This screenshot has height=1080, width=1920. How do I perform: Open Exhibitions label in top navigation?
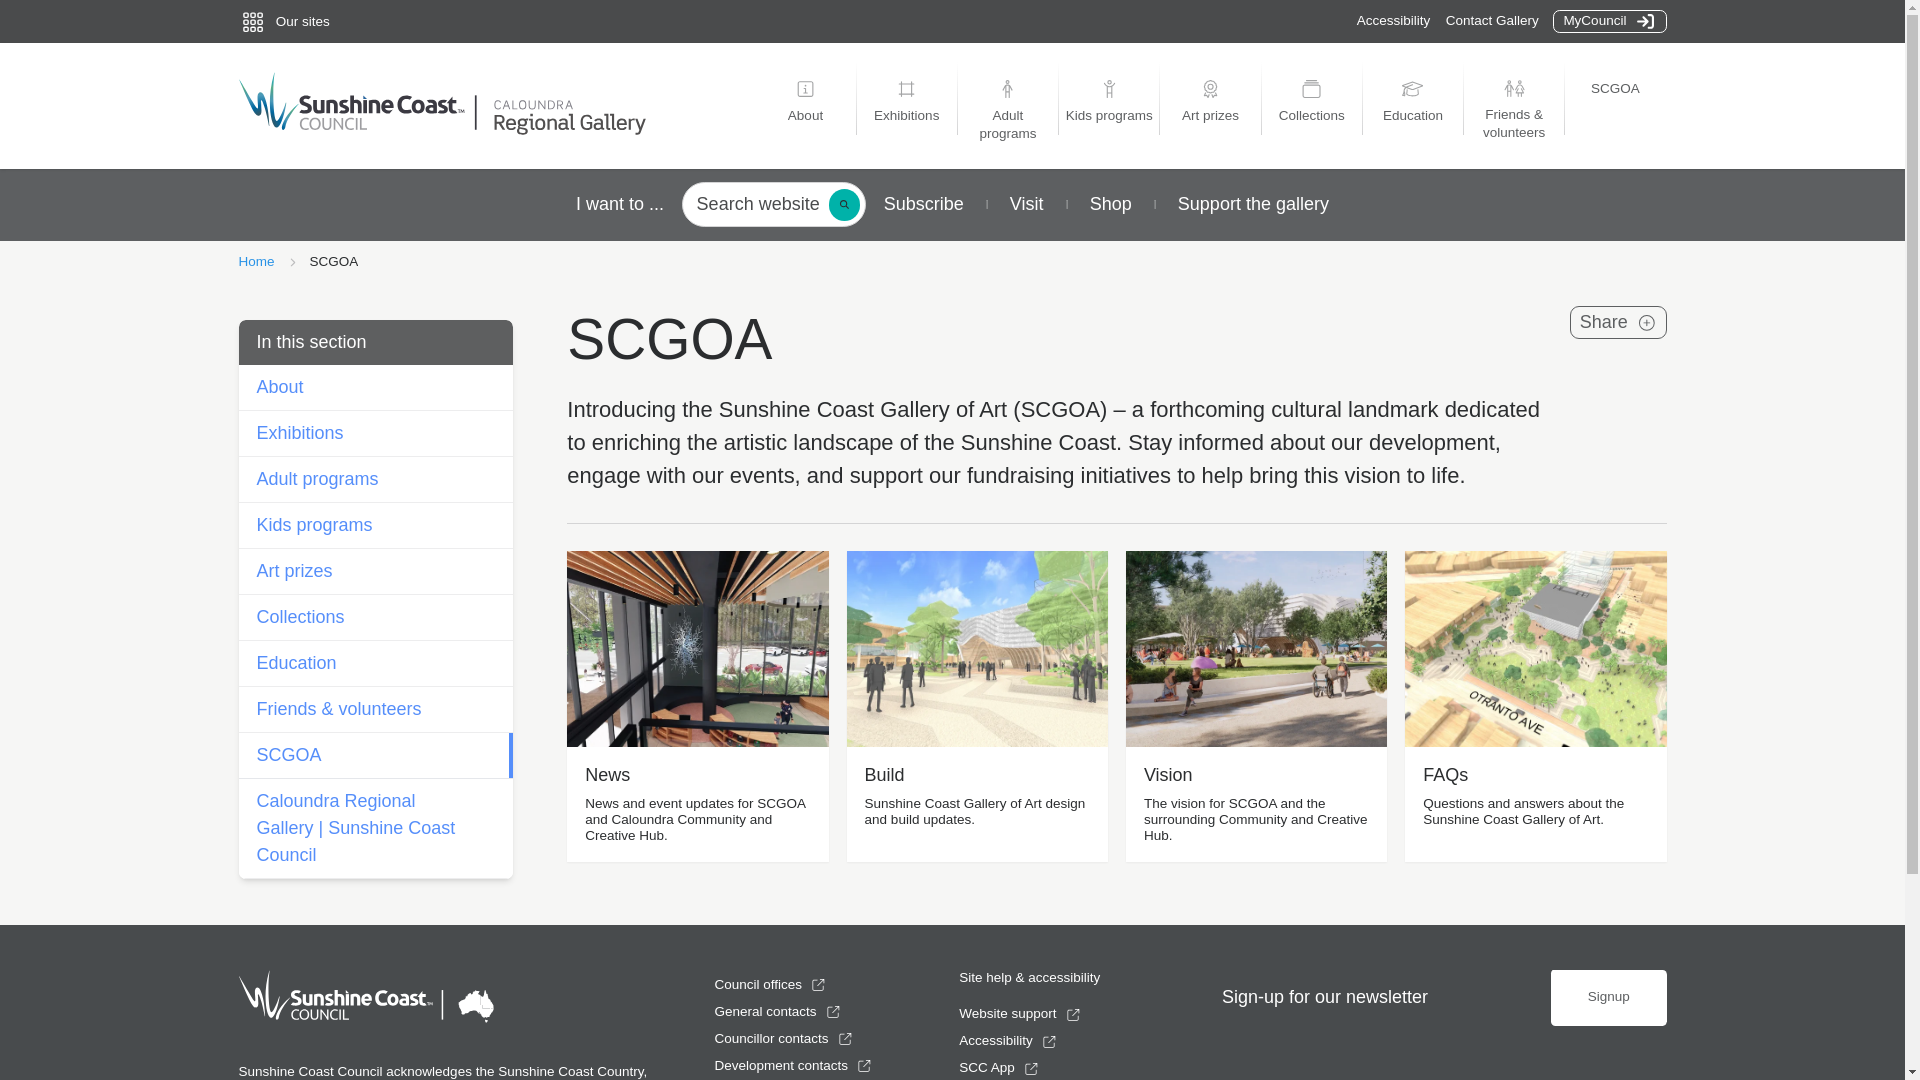(x=906, y=116)
